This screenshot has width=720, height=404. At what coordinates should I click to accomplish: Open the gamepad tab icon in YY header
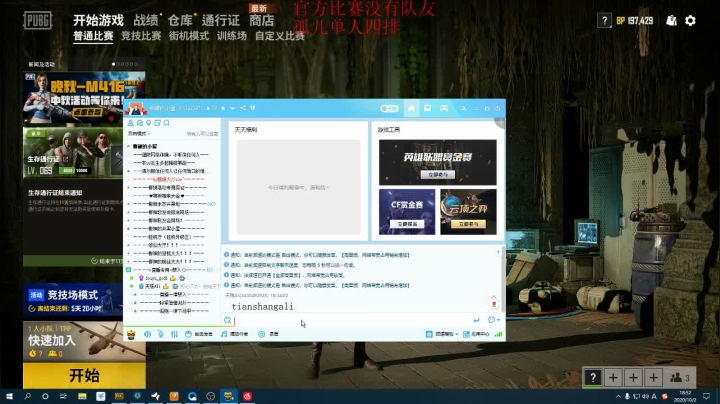pyautogui.click(x=444, y=108)
